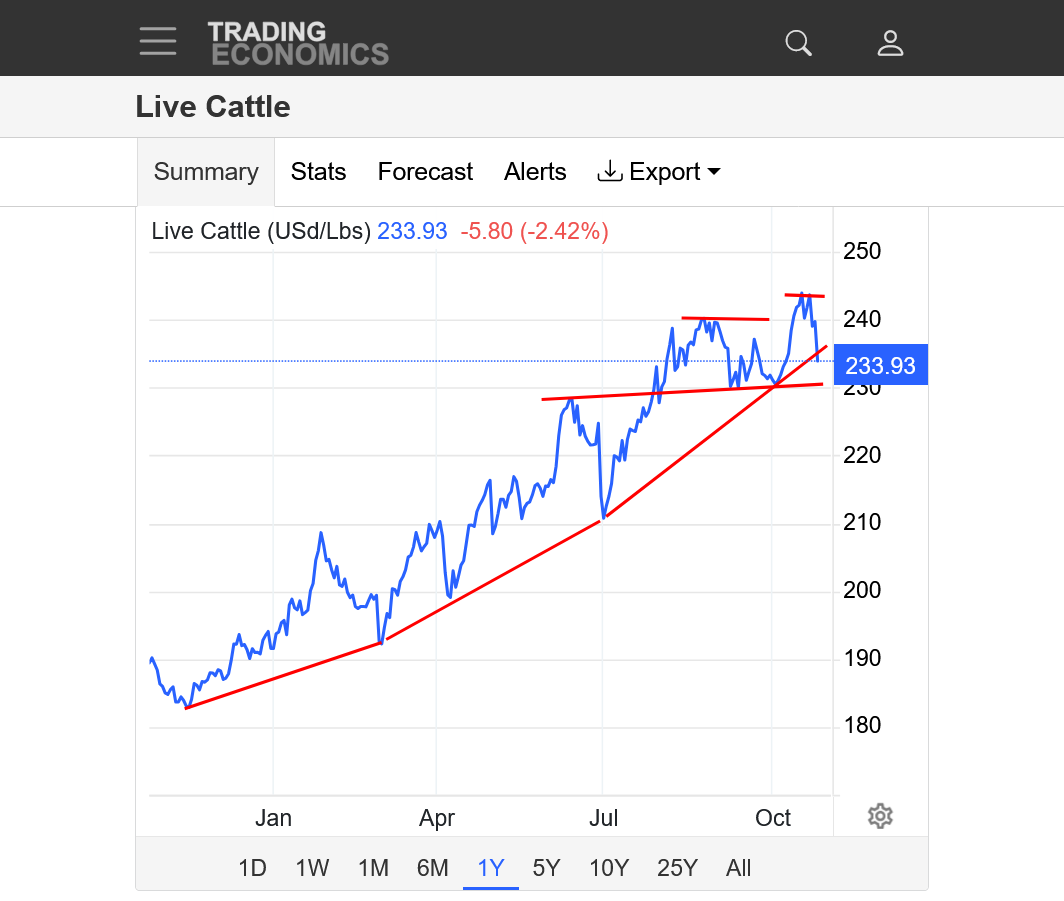1064x901 pixels.
Task: Open the hamburger navigation menu
Action: (158, 42)
